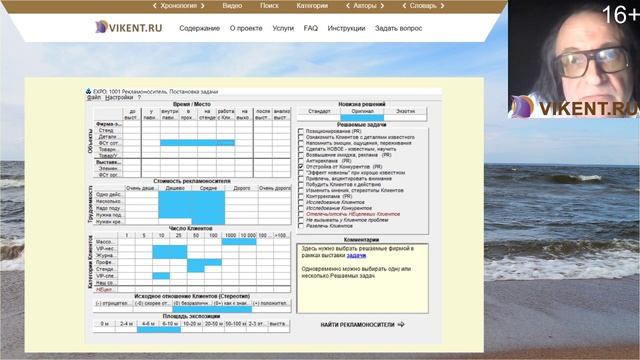640x360 pixels.
Task: Click left chevron beside Словарь
Action: click(x=404, y=6)
